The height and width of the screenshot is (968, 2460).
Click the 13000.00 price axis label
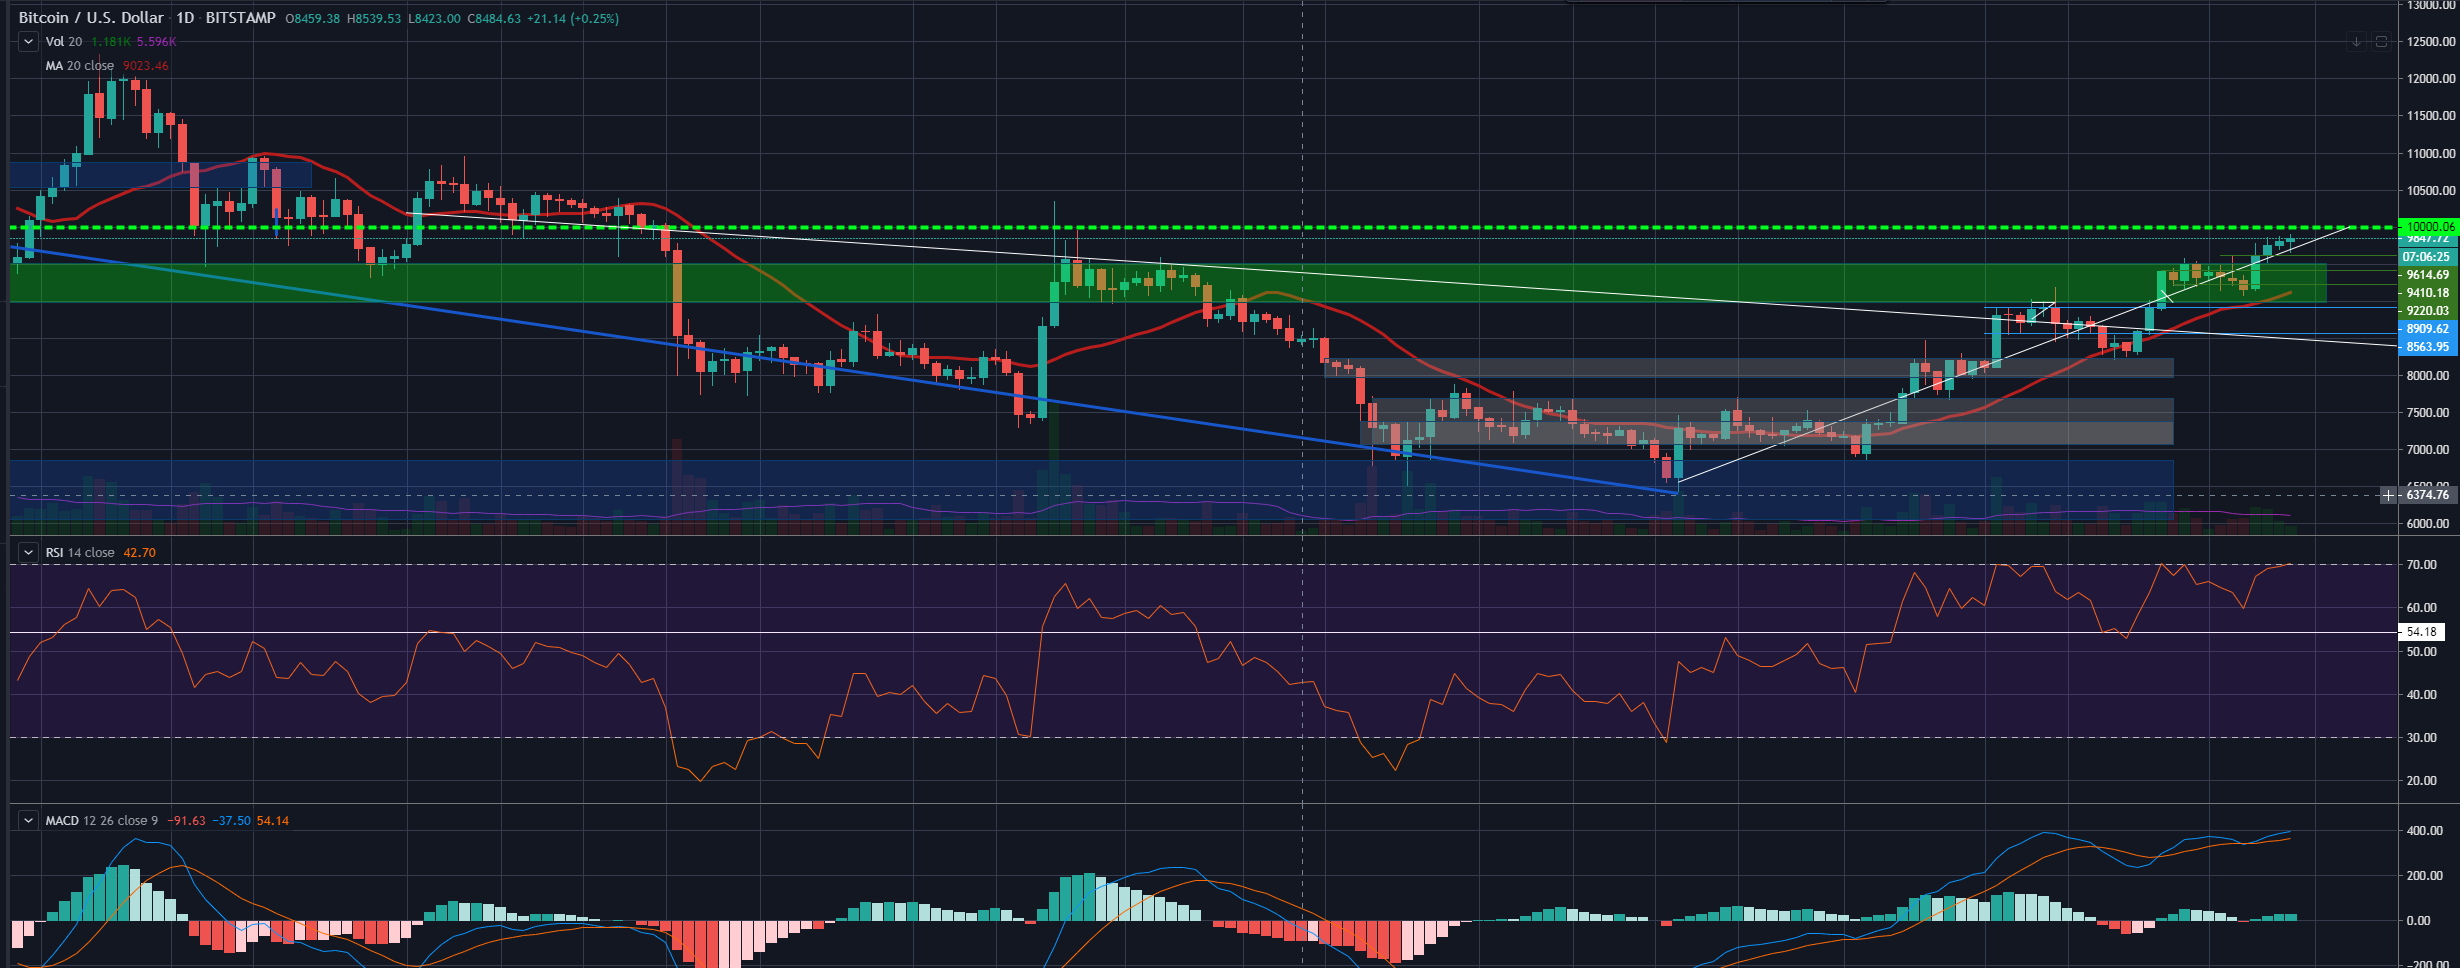[x=2431, y=5]
